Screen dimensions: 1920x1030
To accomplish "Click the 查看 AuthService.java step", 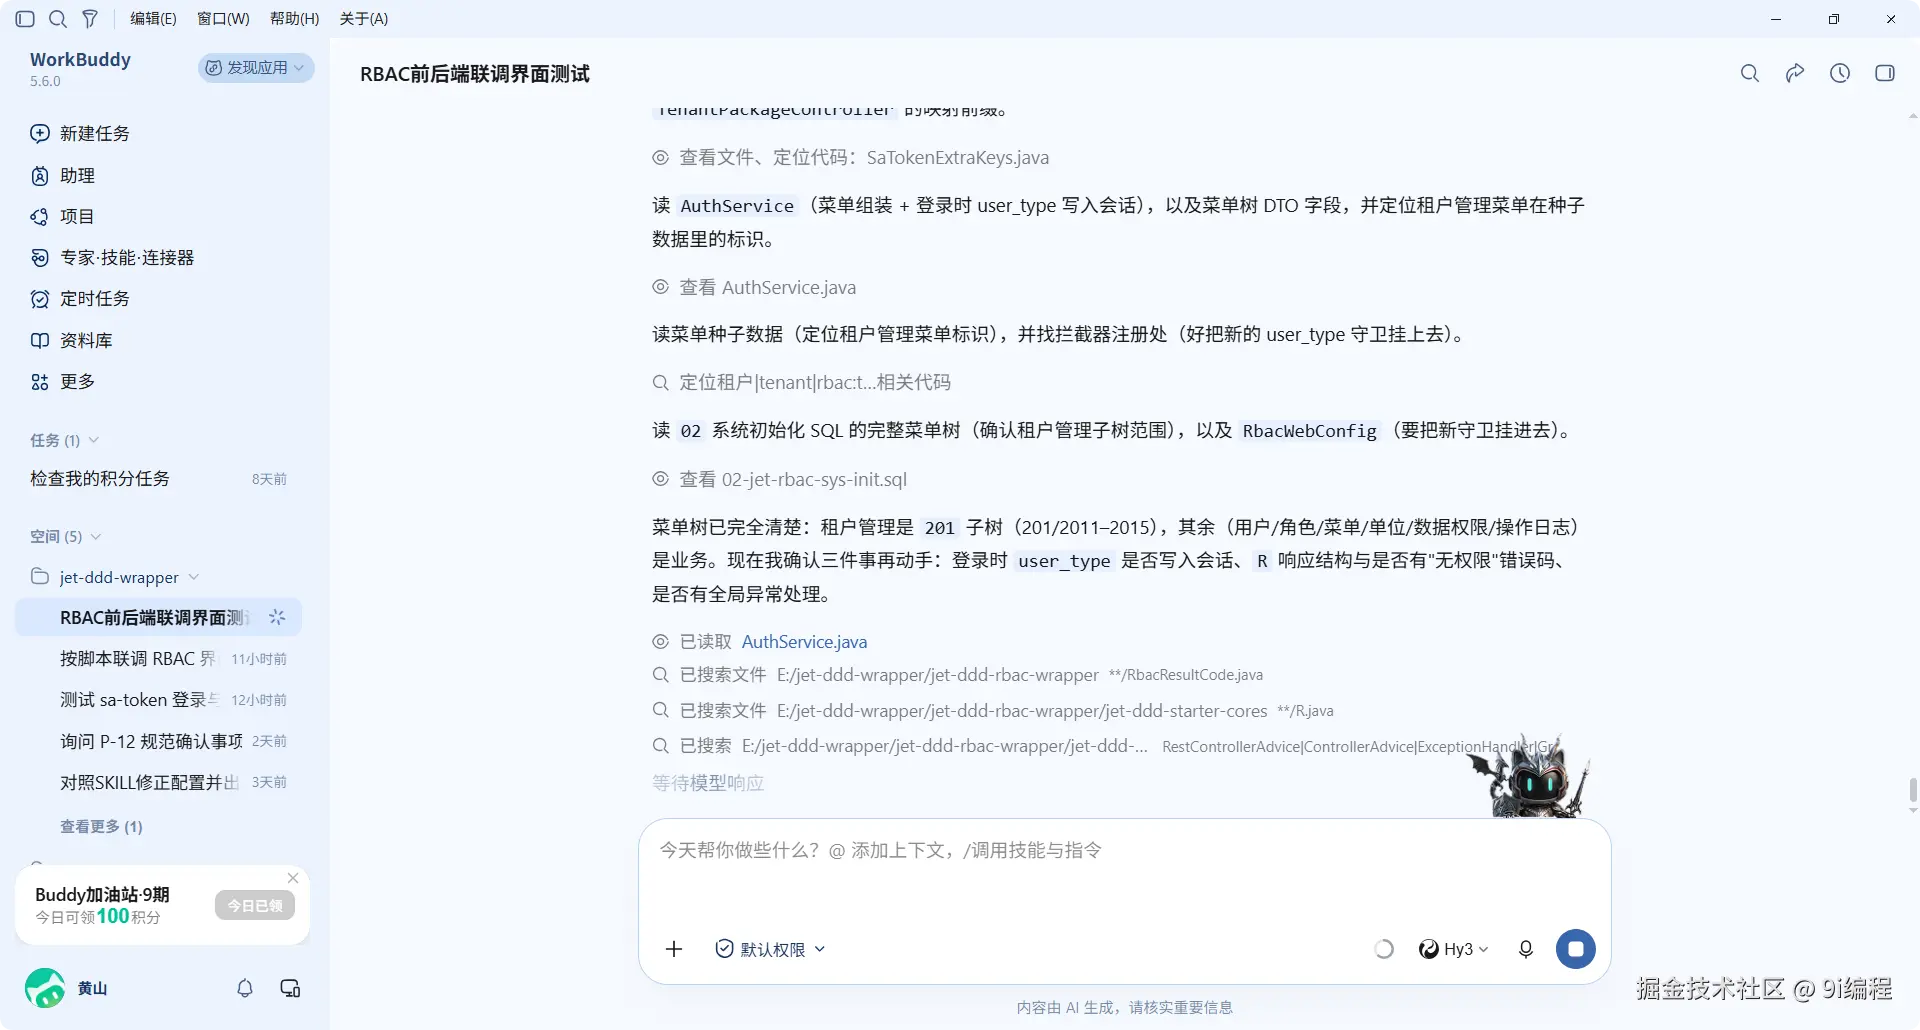I will (x=755, y=288).
